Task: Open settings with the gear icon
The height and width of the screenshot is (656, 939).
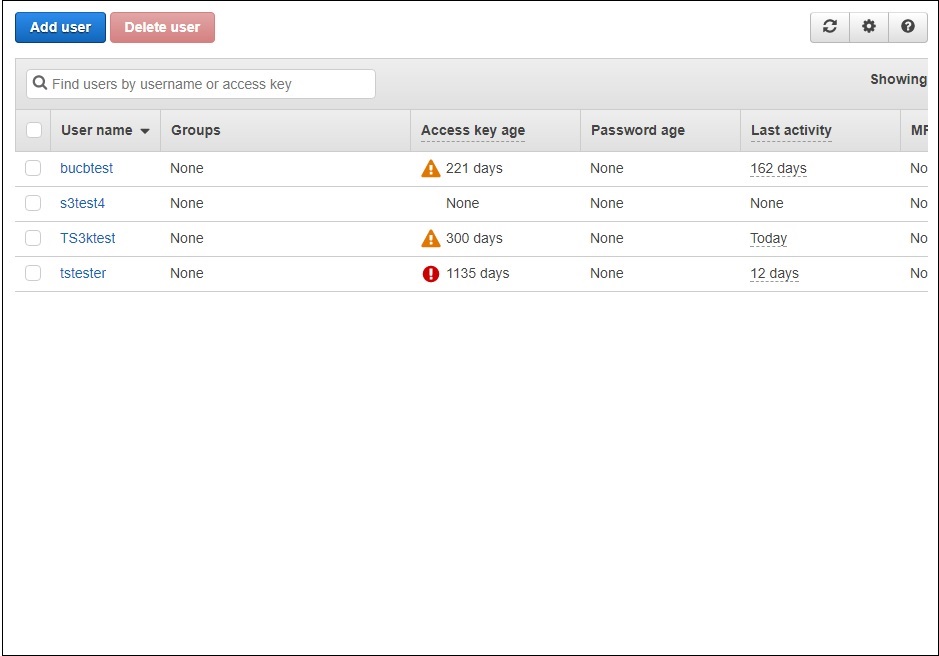Action: tap(868, 27)
